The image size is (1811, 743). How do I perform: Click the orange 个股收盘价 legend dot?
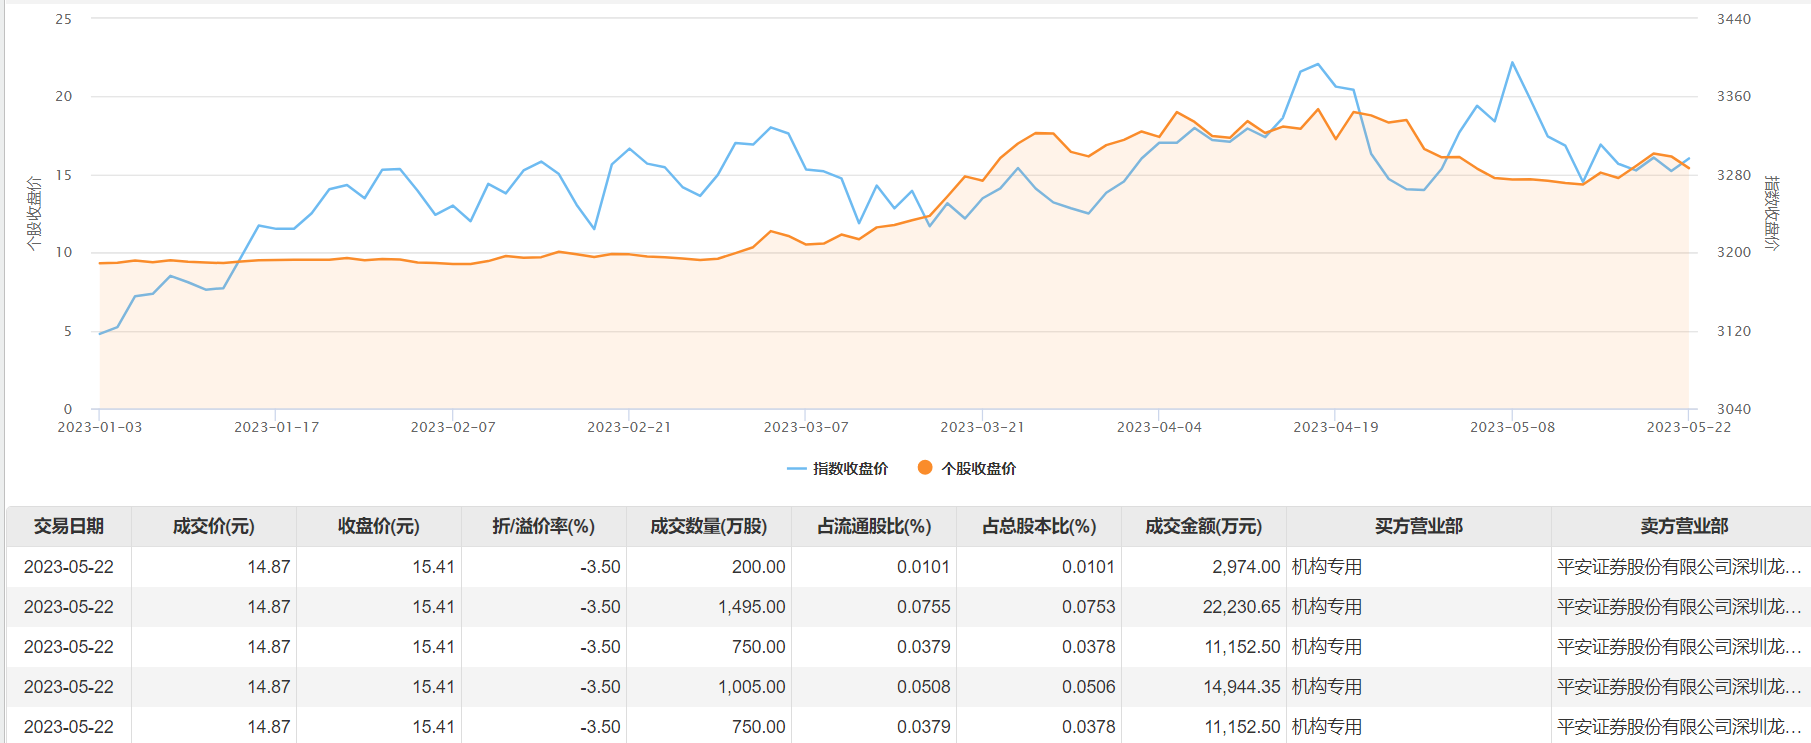[x=925, y=467]
